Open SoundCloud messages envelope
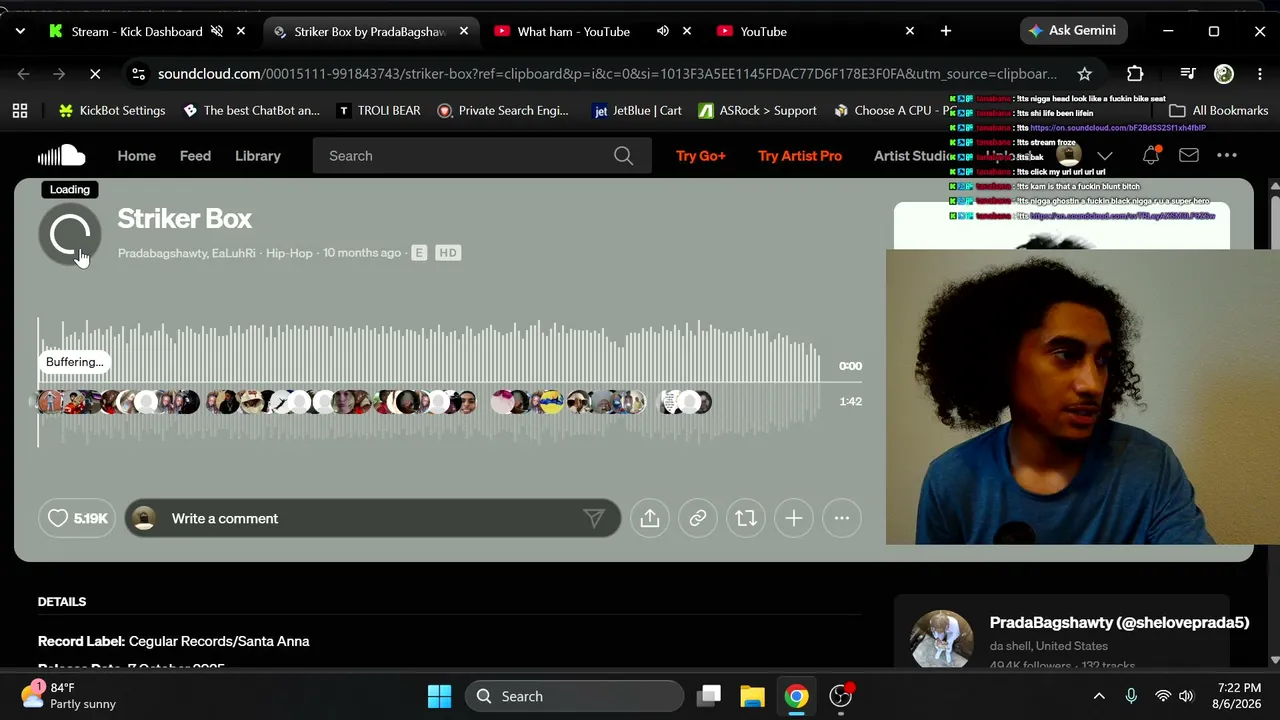Viewport: 1280px width, 720px height. tap(1189, 156)
